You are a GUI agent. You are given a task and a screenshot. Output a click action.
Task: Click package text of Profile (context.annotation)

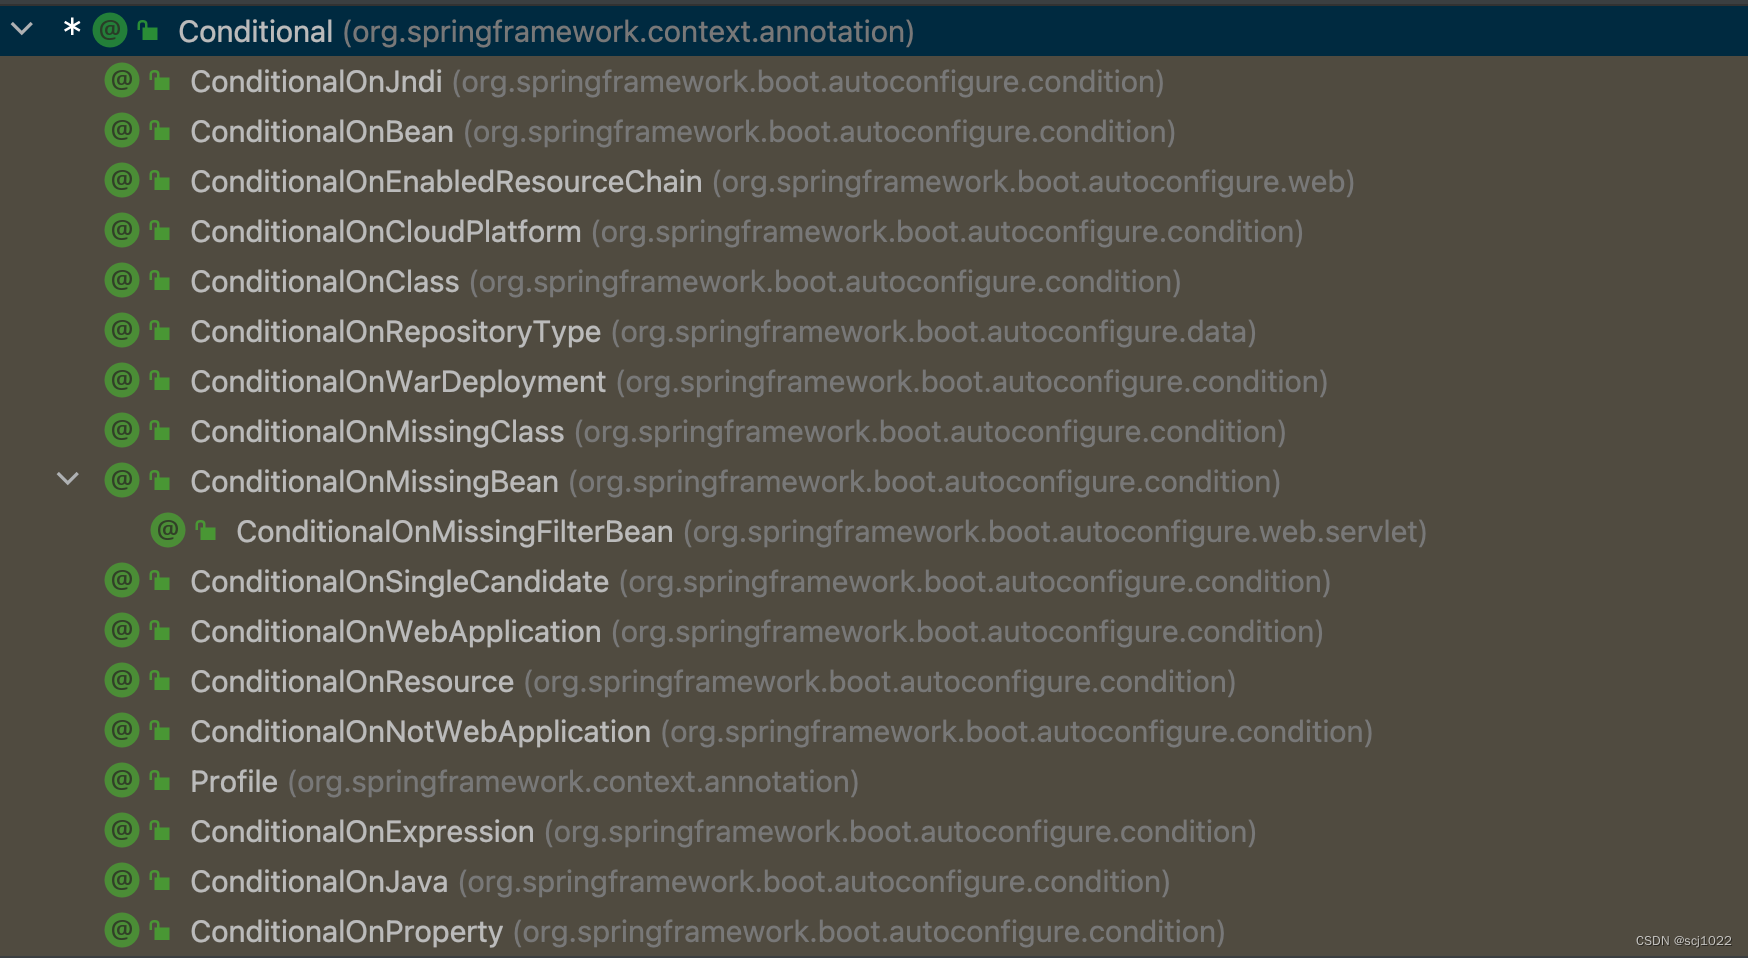pyautogui.click(x=574, y=782)
